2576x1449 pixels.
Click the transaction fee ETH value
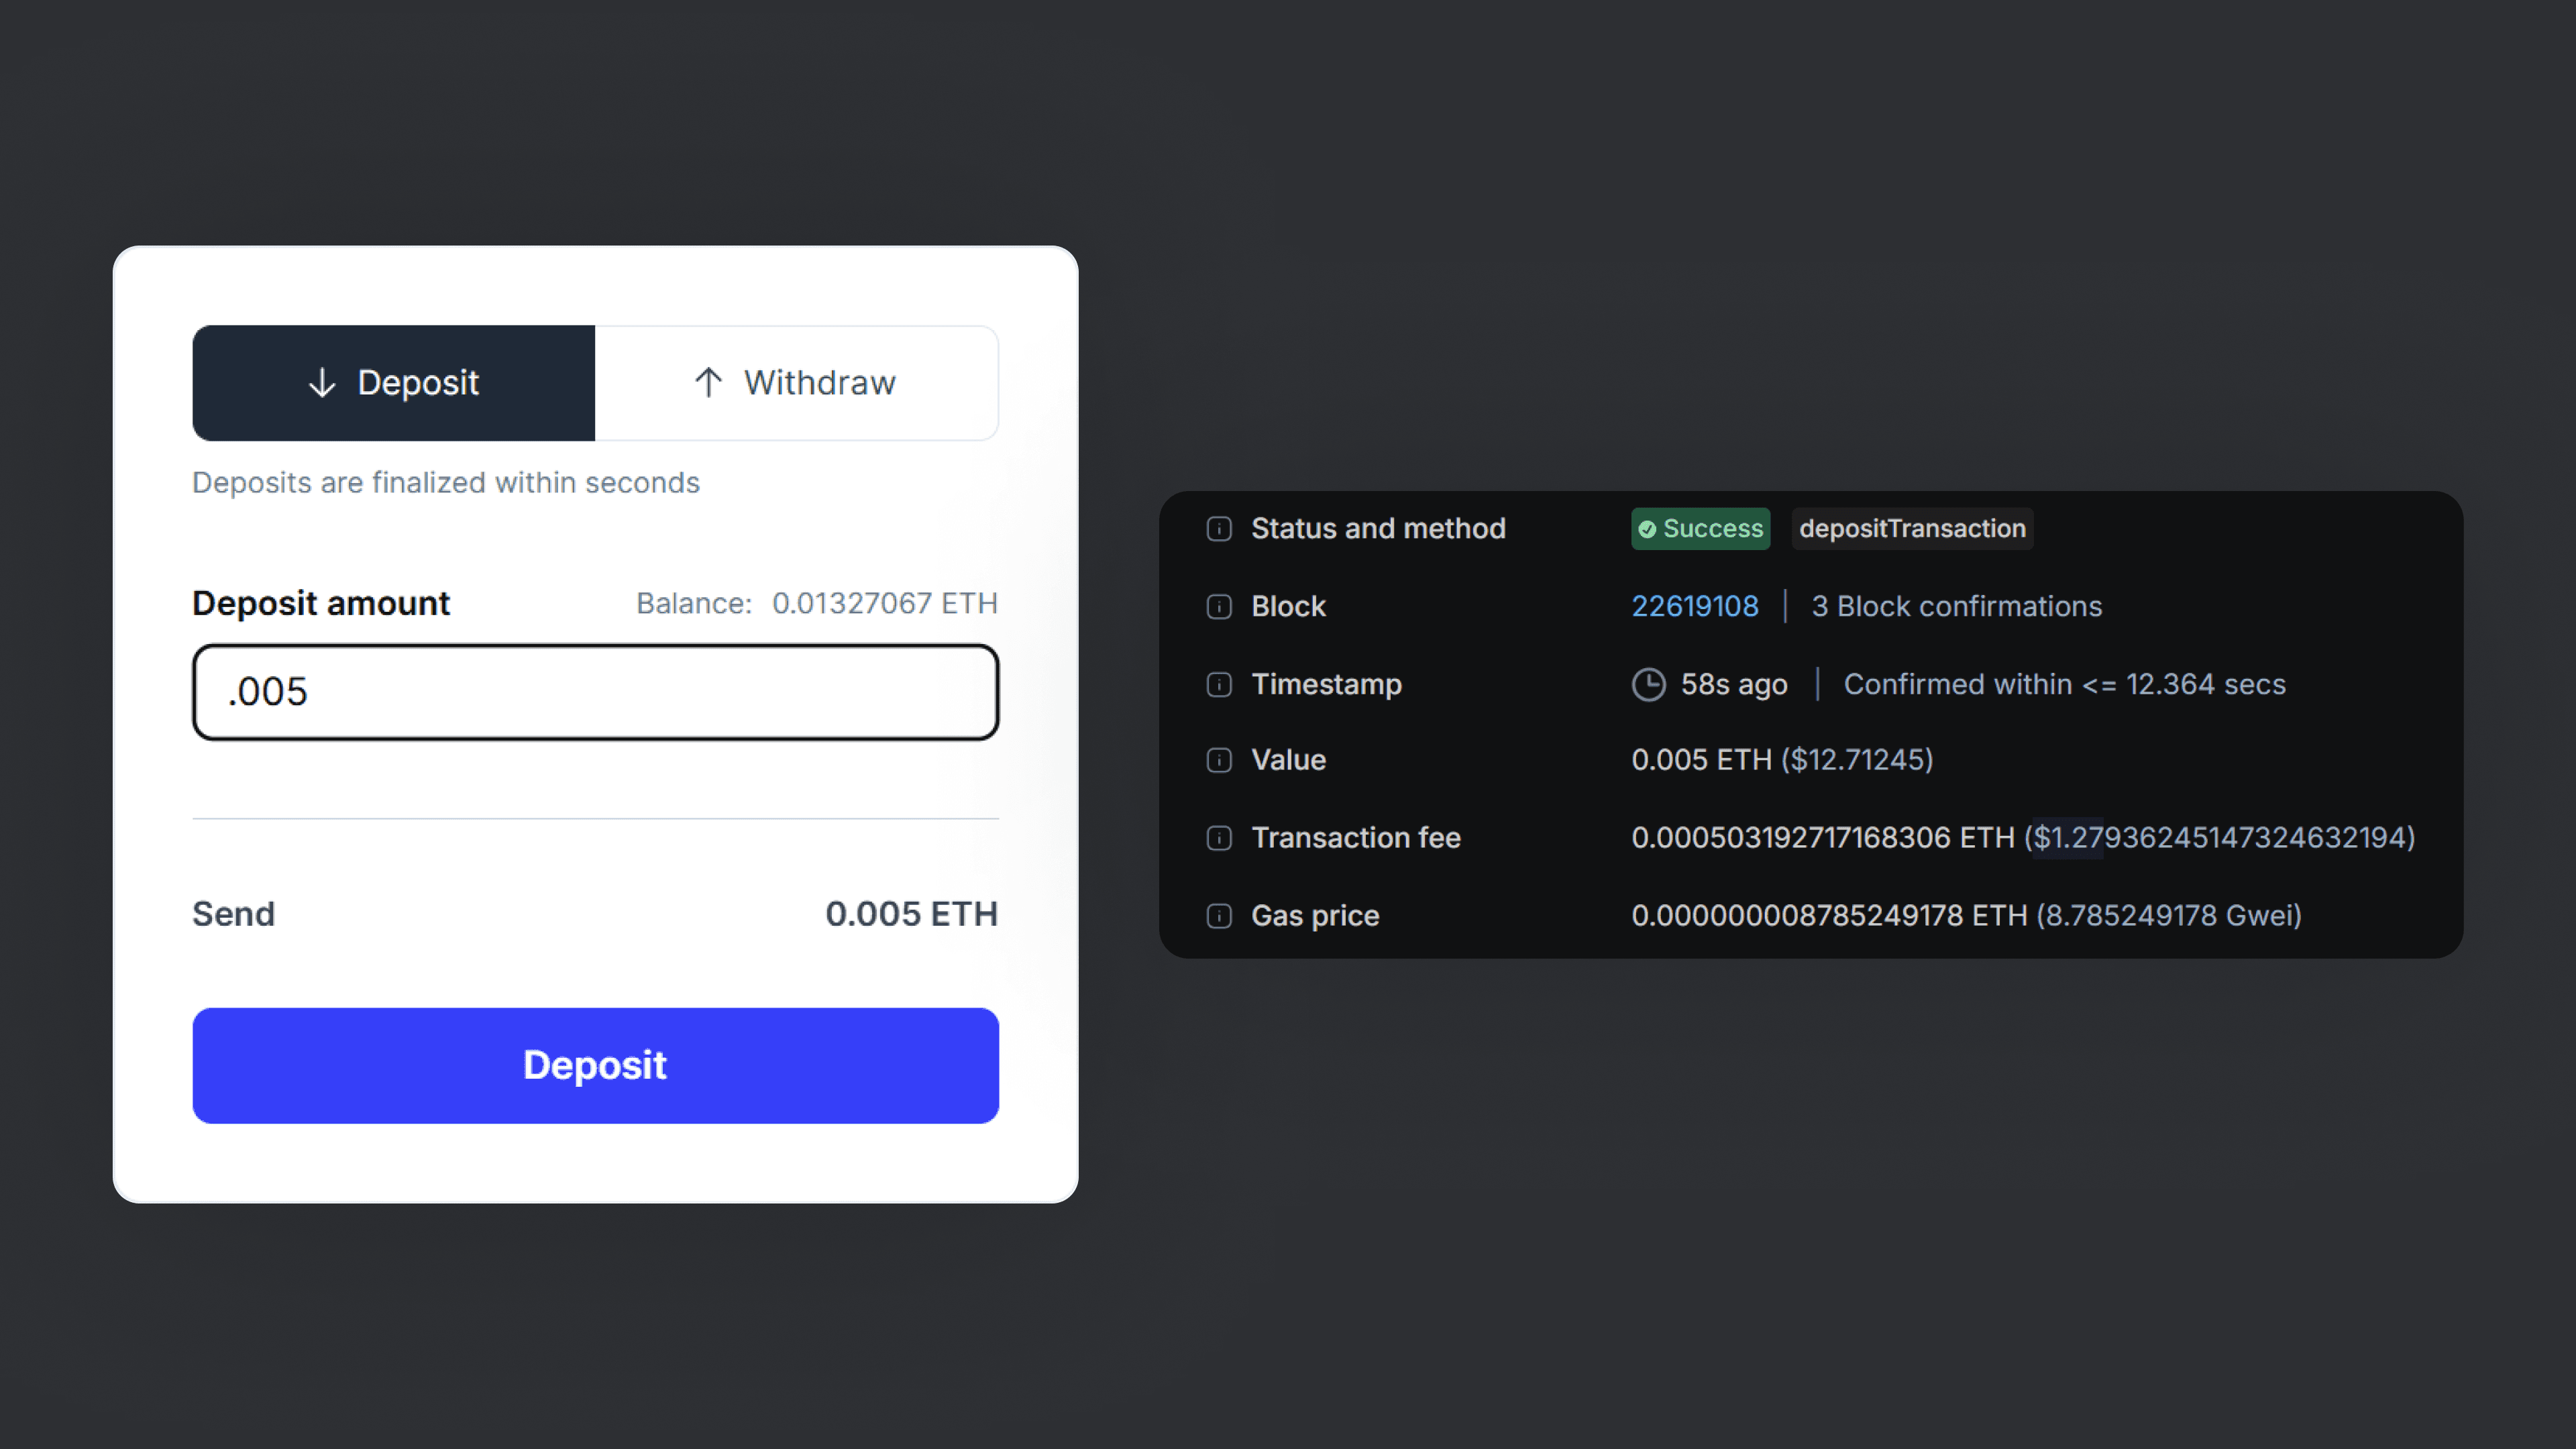coord(1822,838)
